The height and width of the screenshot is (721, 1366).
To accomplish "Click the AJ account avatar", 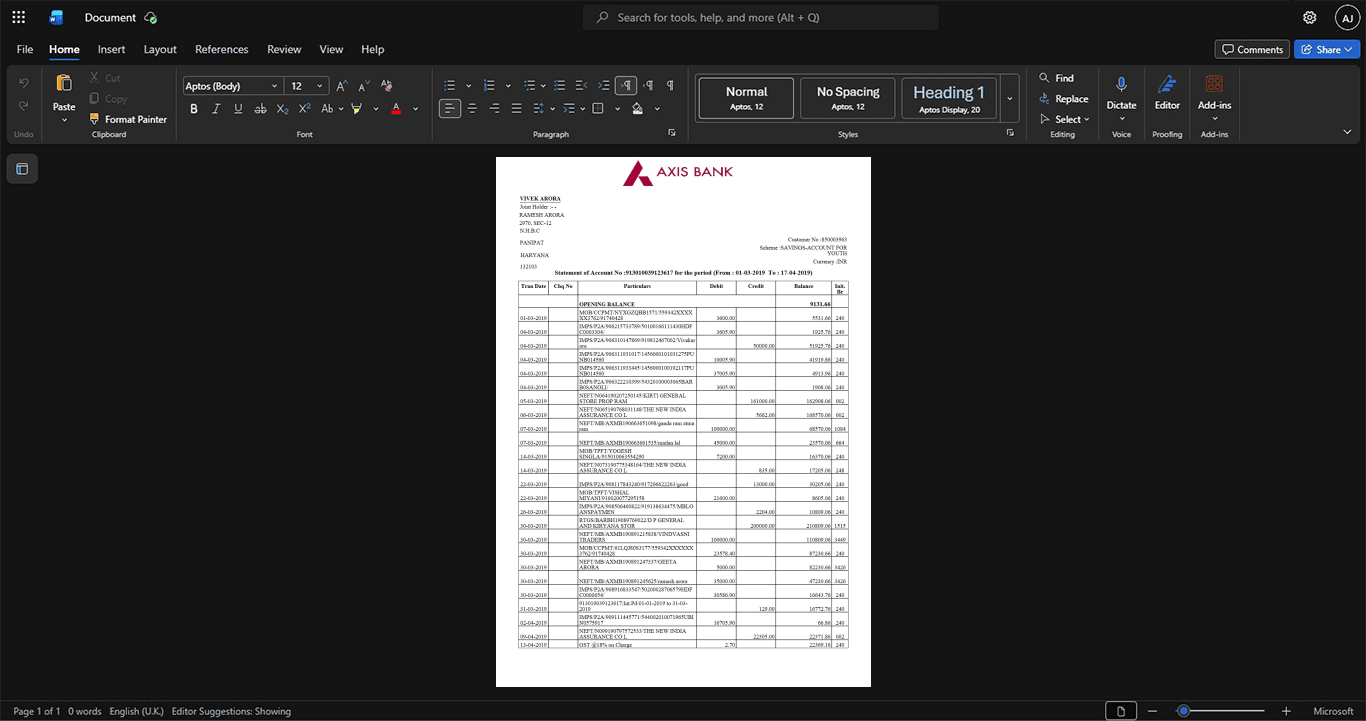I will 1348,17.
